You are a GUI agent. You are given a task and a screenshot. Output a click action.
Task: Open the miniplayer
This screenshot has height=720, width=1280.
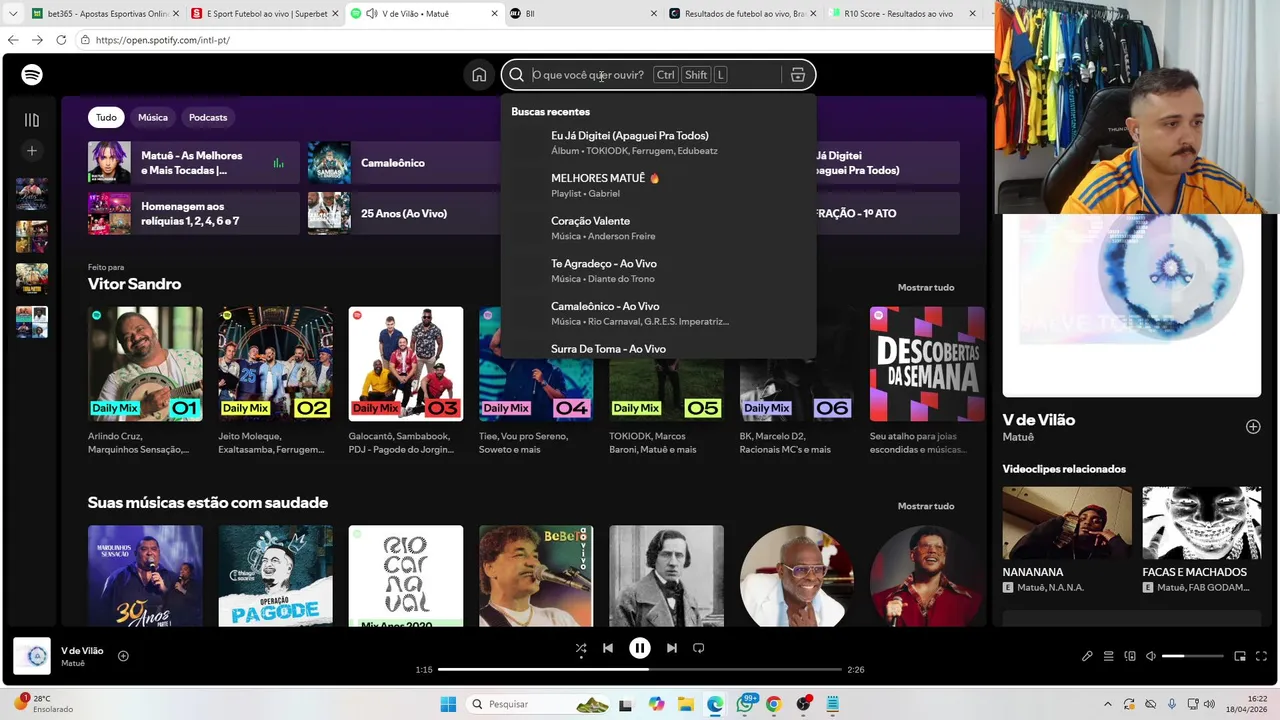tap(1240, 656)
